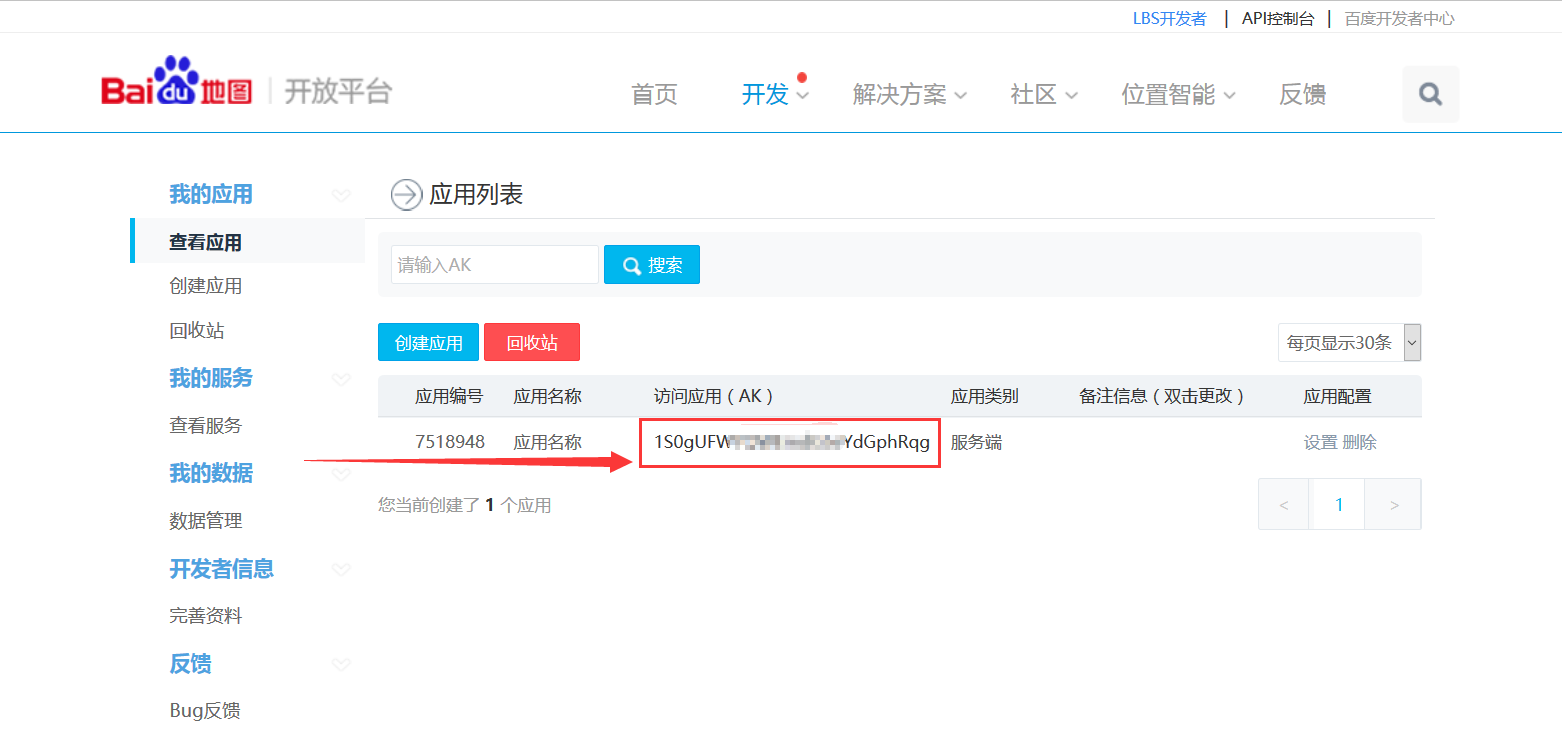1562x750 pixels.
Task: Click the blue 搜索 button
Action: click(652, 265)
